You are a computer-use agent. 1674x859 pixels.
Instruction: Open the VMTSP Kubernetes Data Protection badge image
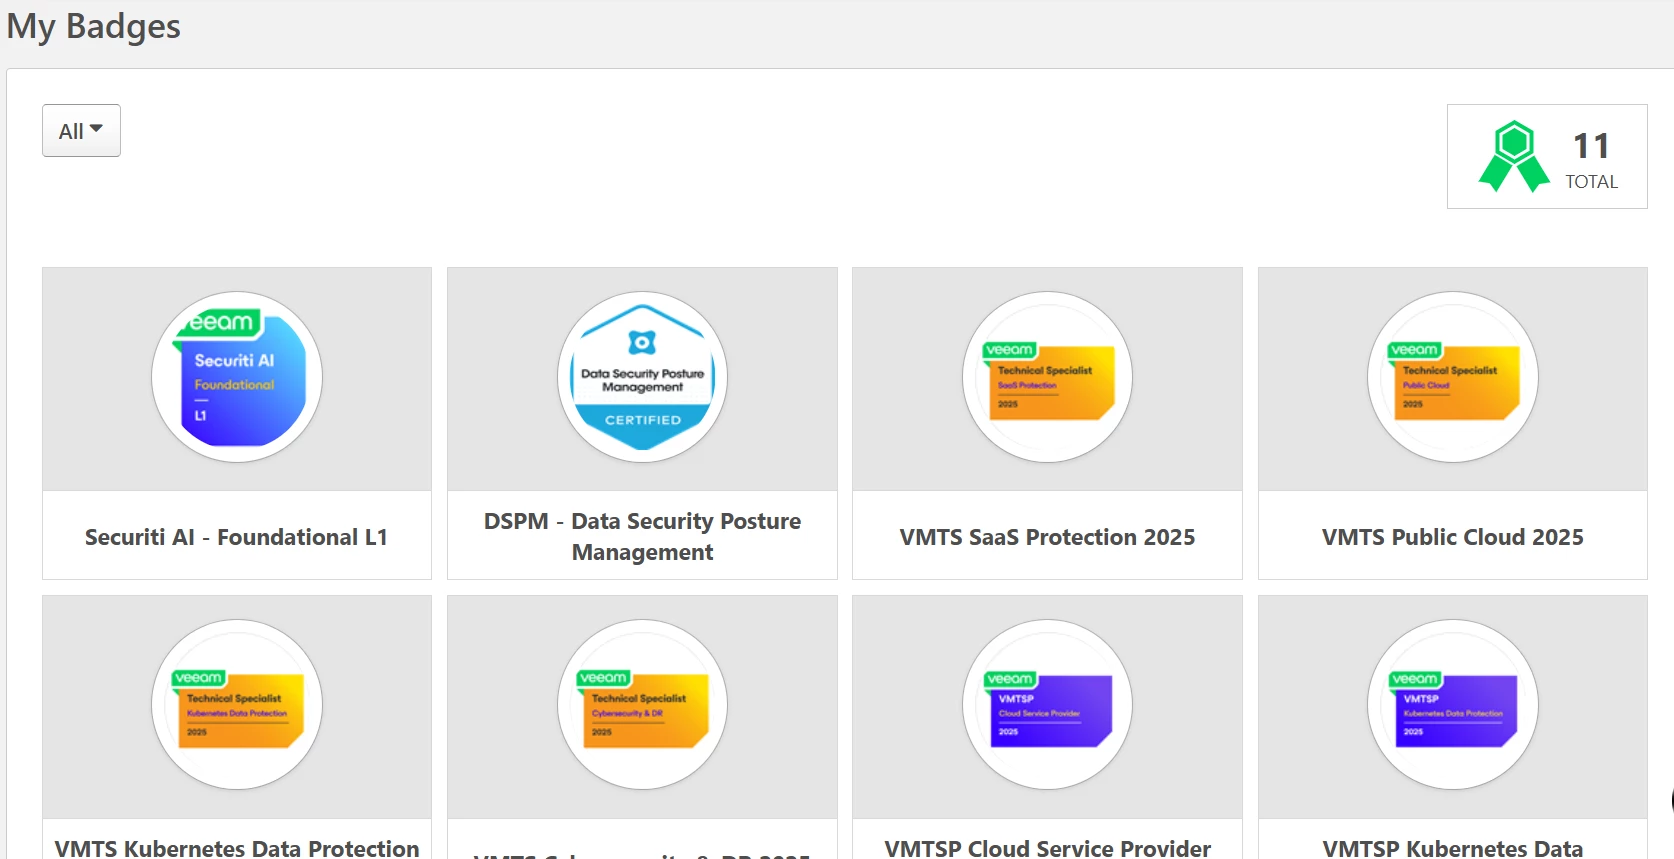click(x=1452, y=705)
